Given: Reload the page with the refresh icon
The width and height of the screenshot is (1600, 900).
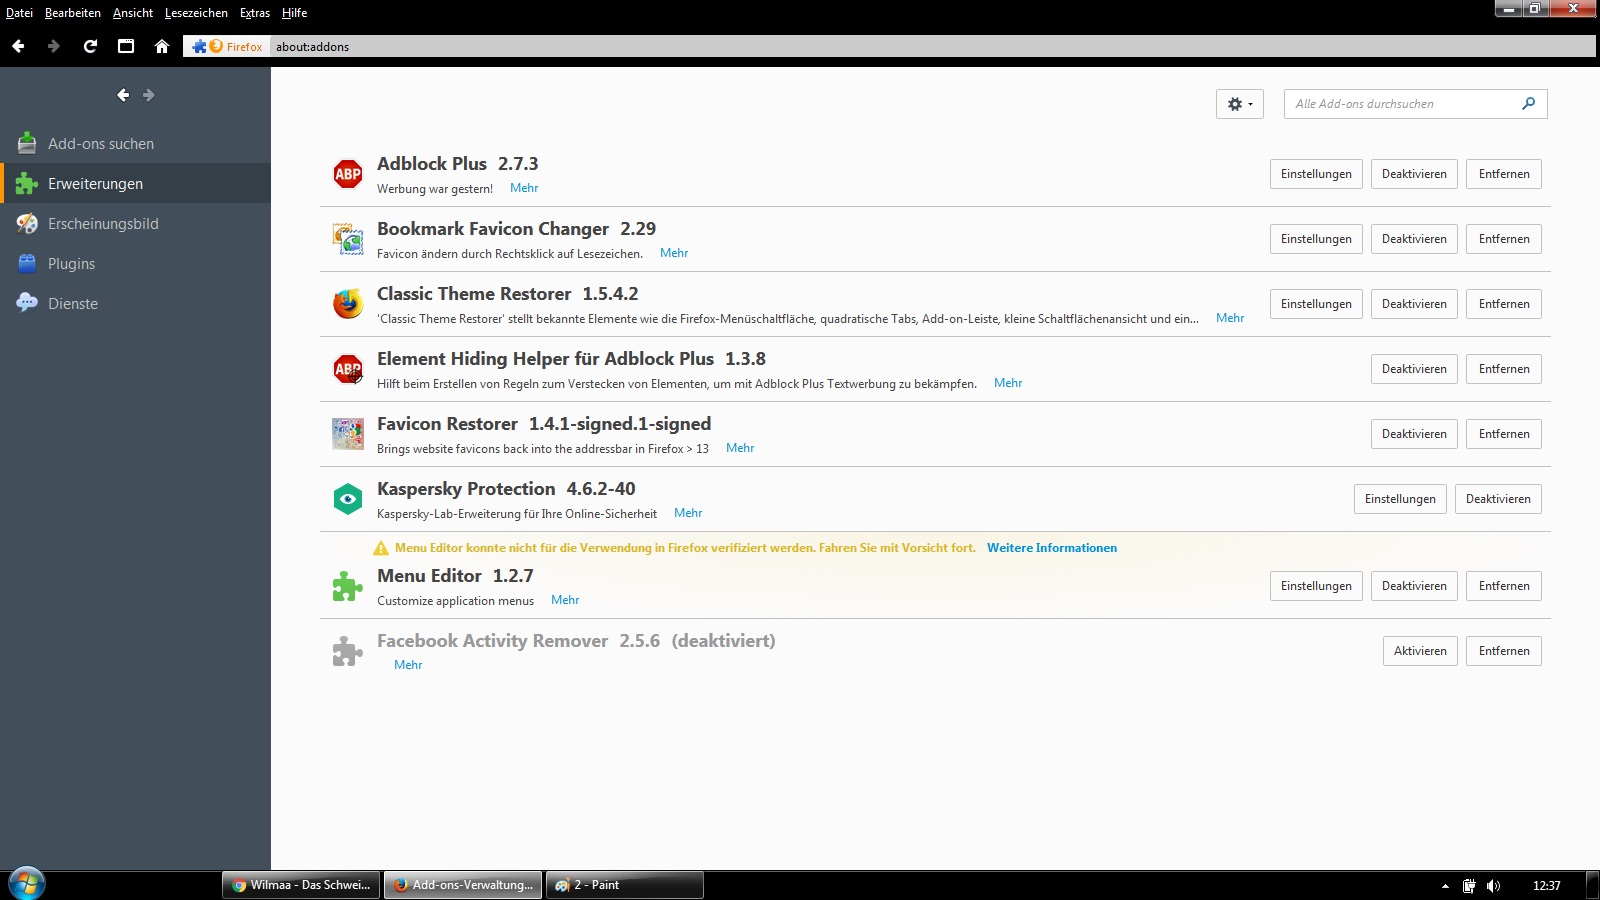Looking at the screenshot, I should [90, 46].
